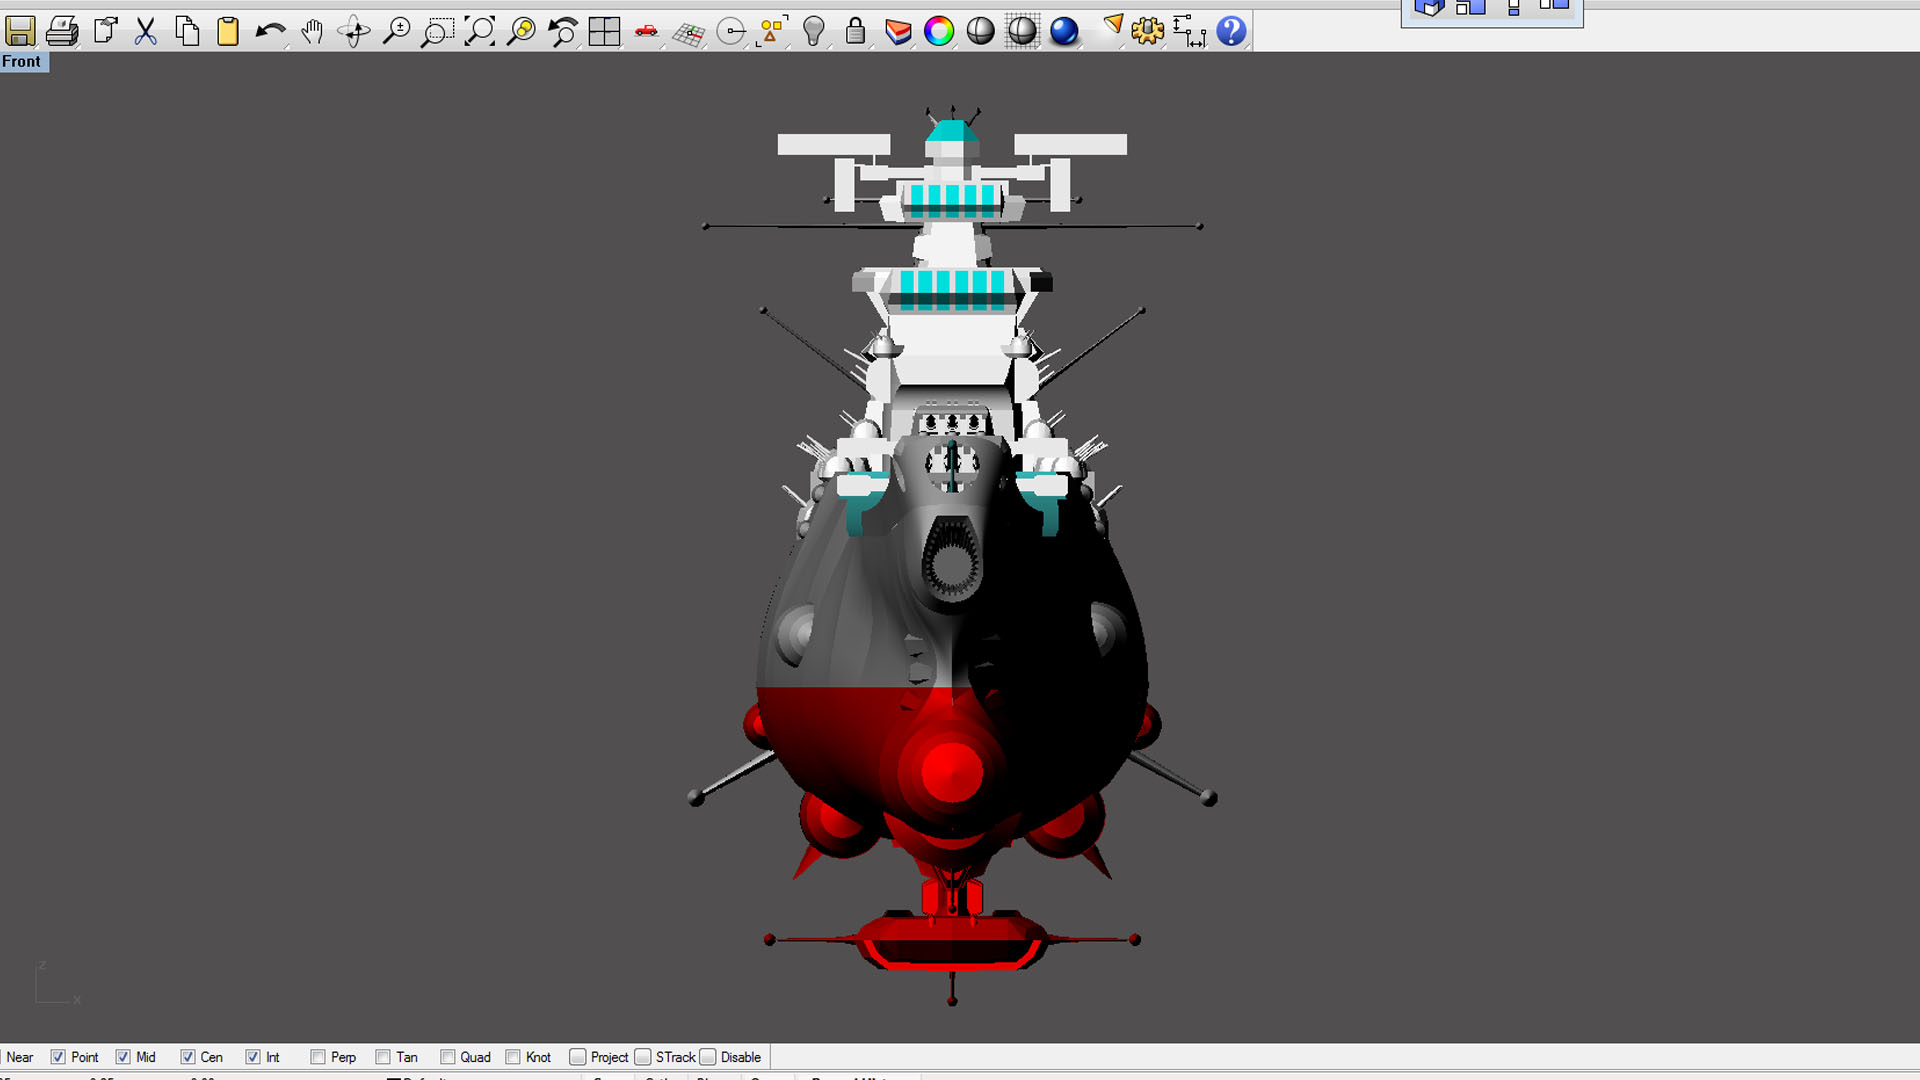Click the Undo arrow icon
The height and width of the screenshot is (1080, 1920).
click(x=270, y=31)
